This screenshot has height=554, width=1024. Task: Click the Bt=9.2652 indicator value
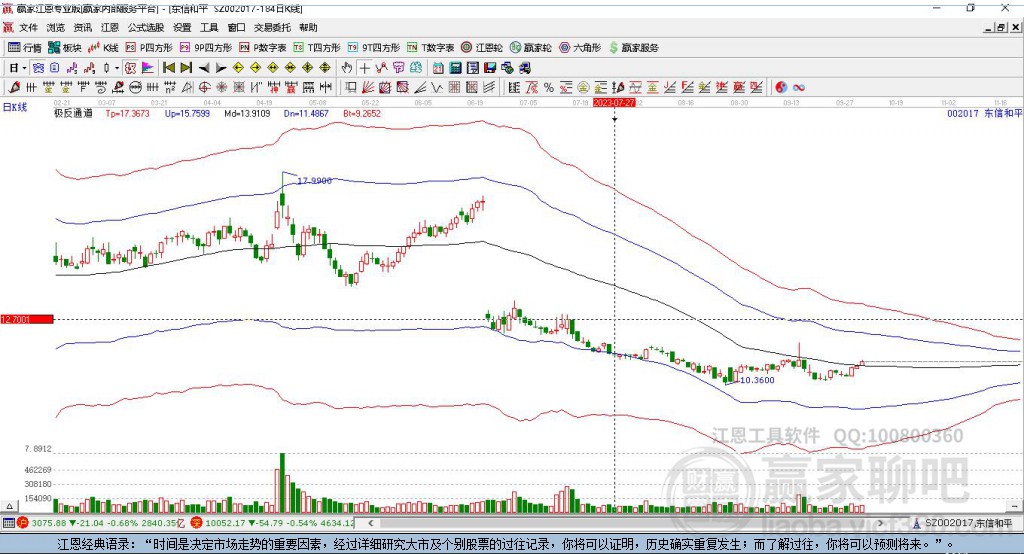[x=362, y=113]
